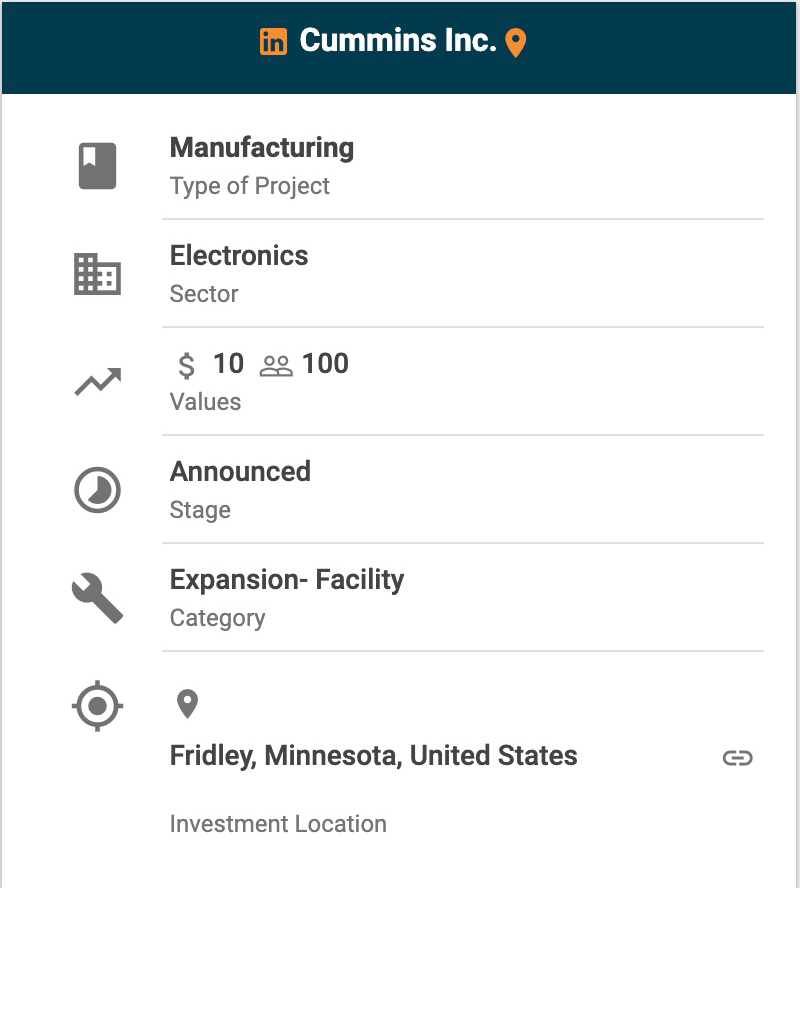Click the orange map pin in header

[x=515, y=43]
